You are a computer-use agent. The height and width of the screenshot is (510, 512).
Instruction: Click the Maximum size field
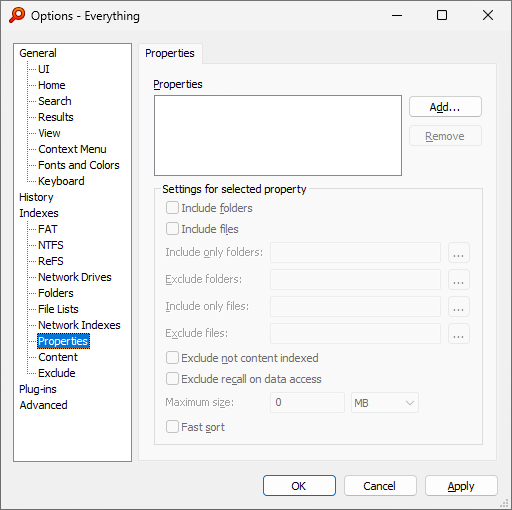pyautogui.click(x=307, y=403)
